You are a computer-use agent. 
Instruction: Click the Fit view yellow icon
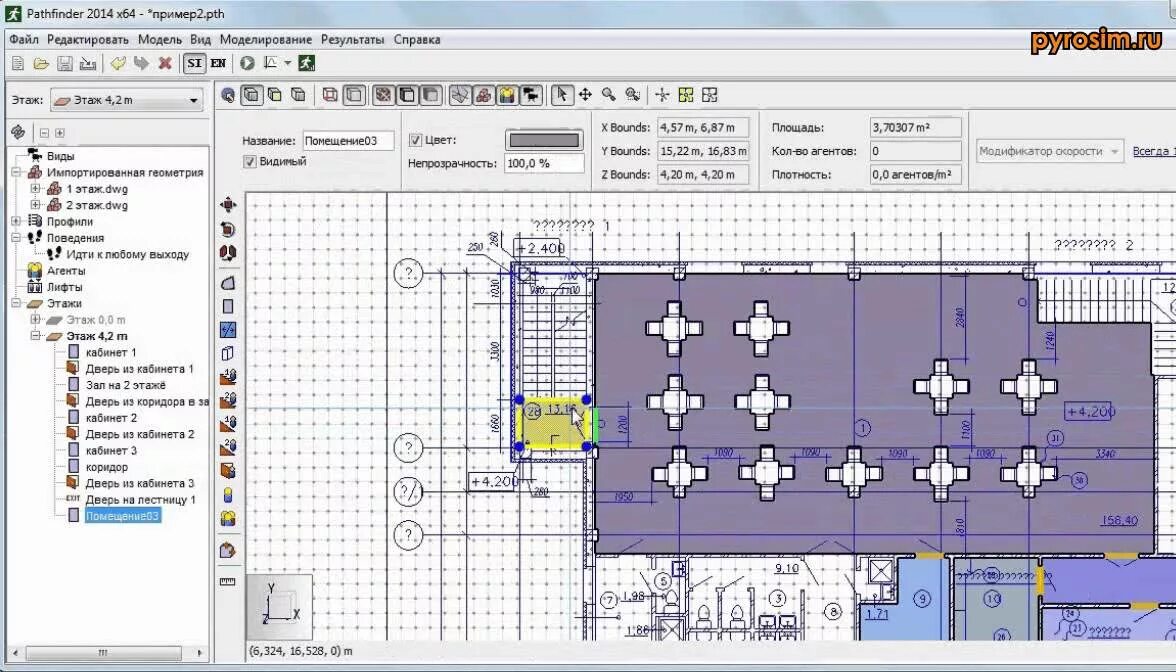click(686, 94)
